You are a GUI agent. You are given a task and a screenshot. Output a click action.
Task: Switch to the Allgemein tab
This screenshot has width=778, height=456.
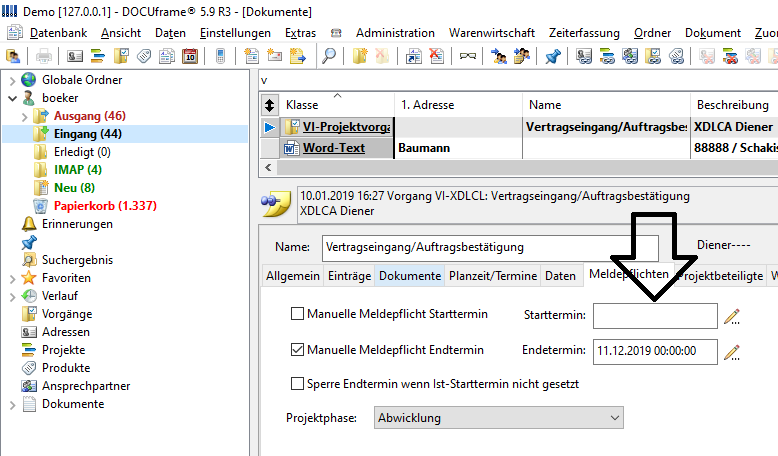pyautogui.click(x=293, y=276)
